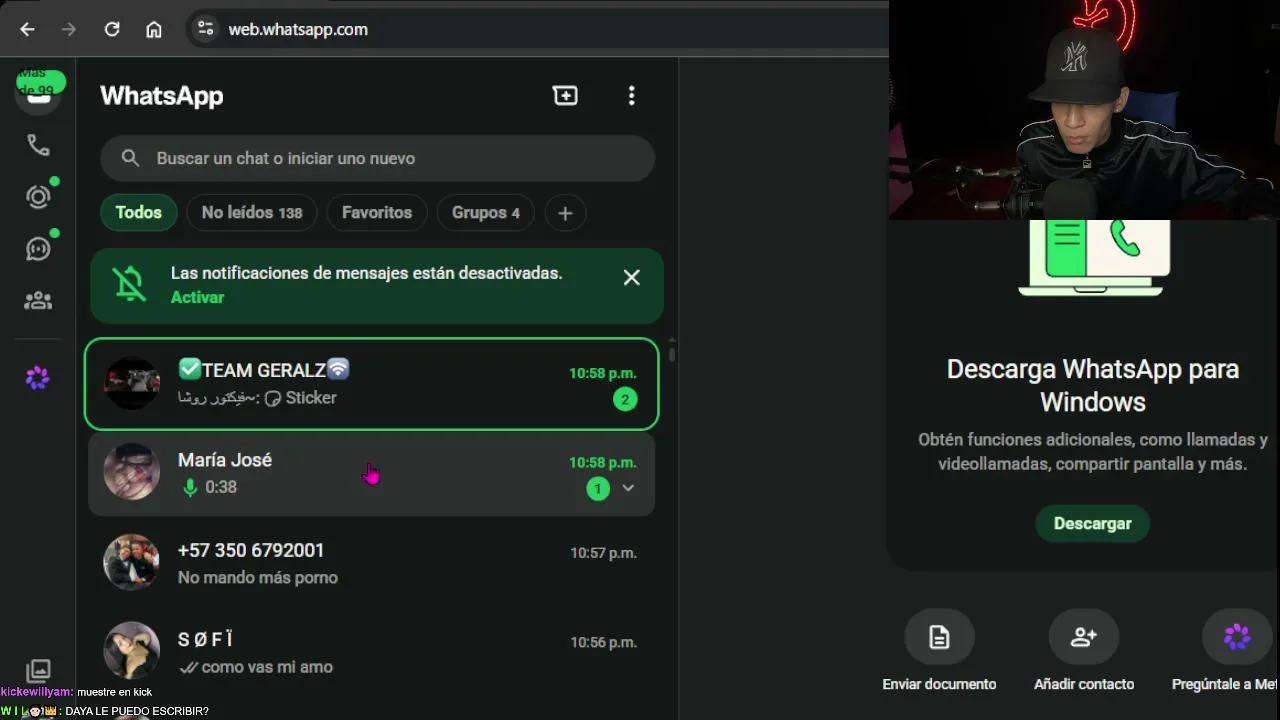This screenshot has height=720, width=1280.
Task: Click +57 350 6792001 profile photo
Action: pyautogui.click(x=132, y=562)
